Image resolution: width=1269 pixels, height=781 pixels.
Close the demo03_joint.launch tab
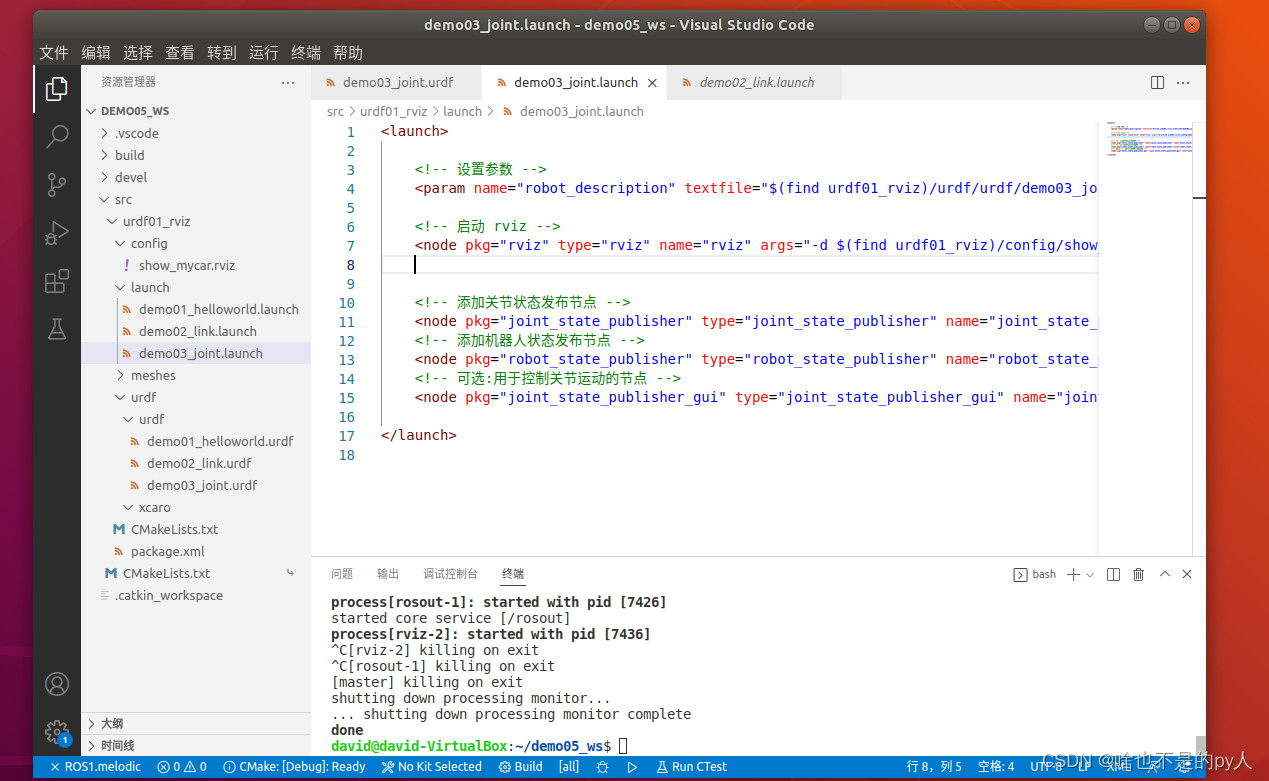(653, 83)
